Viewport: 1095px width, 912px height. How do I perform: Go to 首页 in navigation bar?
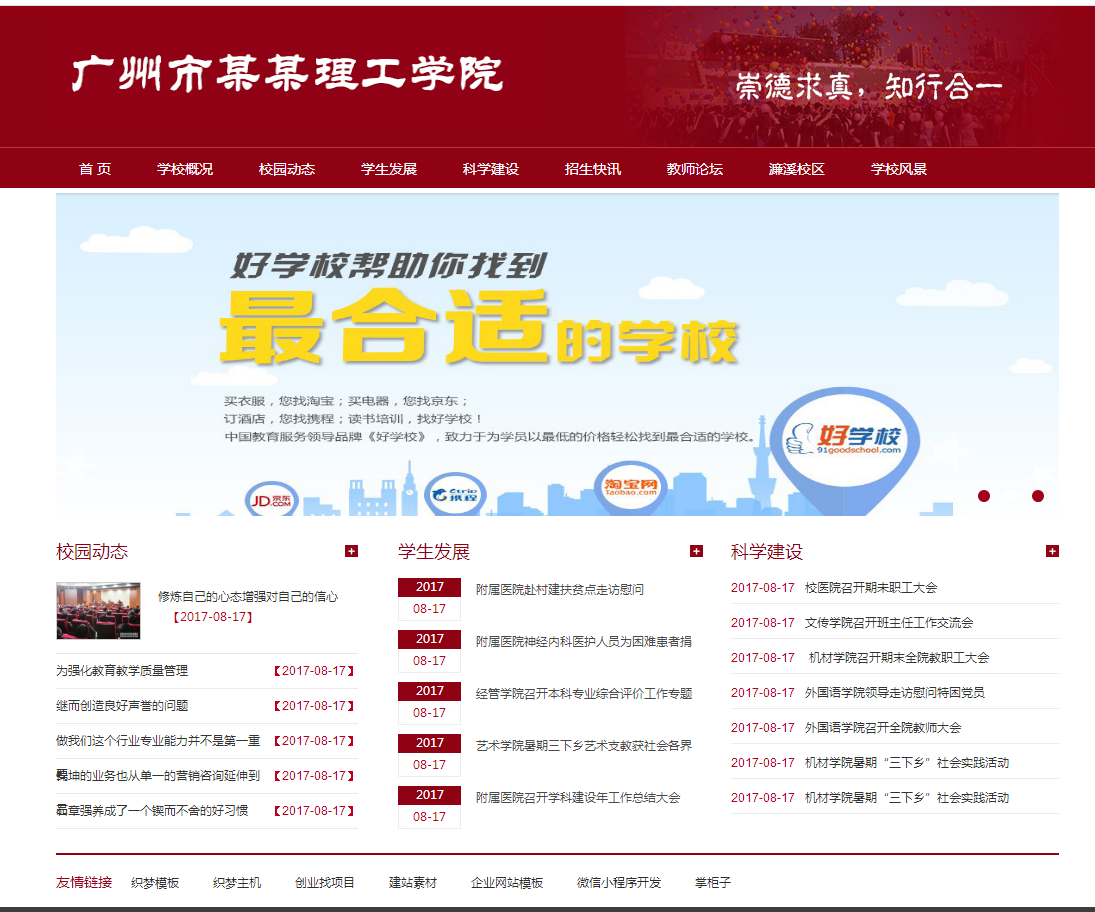click(x=95, y=169)
